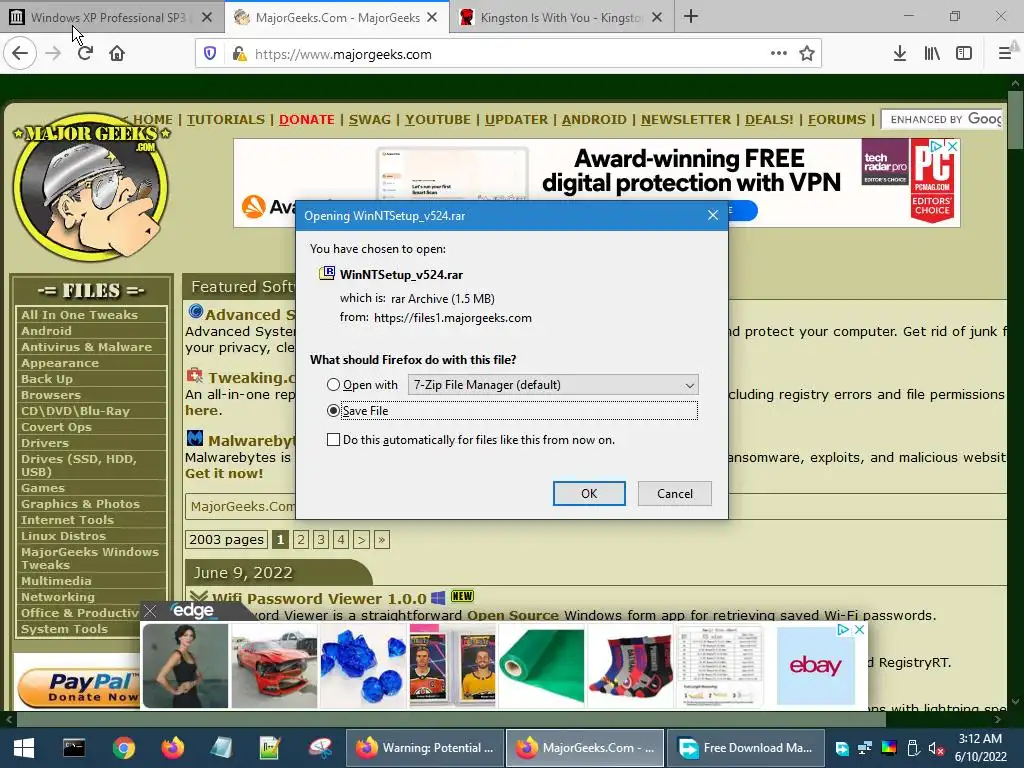
Task: Close the Avast ad with its X
Action: click(953, 146)
